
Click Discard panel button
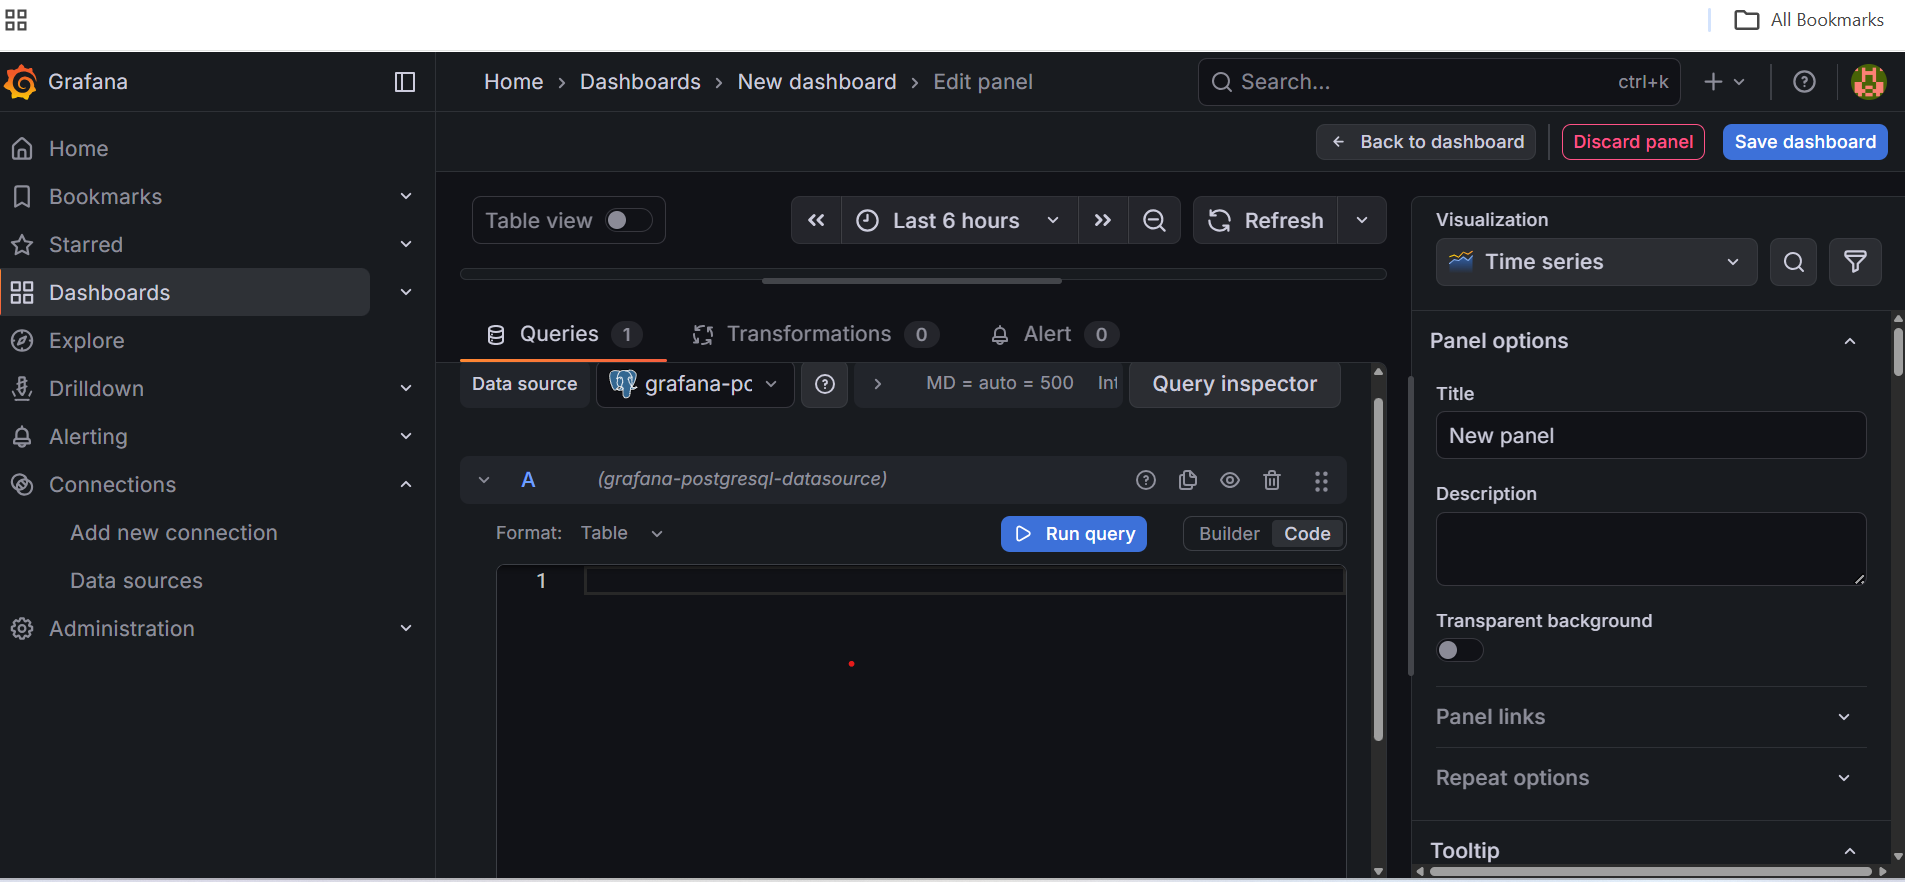[x=1633, y=142]
